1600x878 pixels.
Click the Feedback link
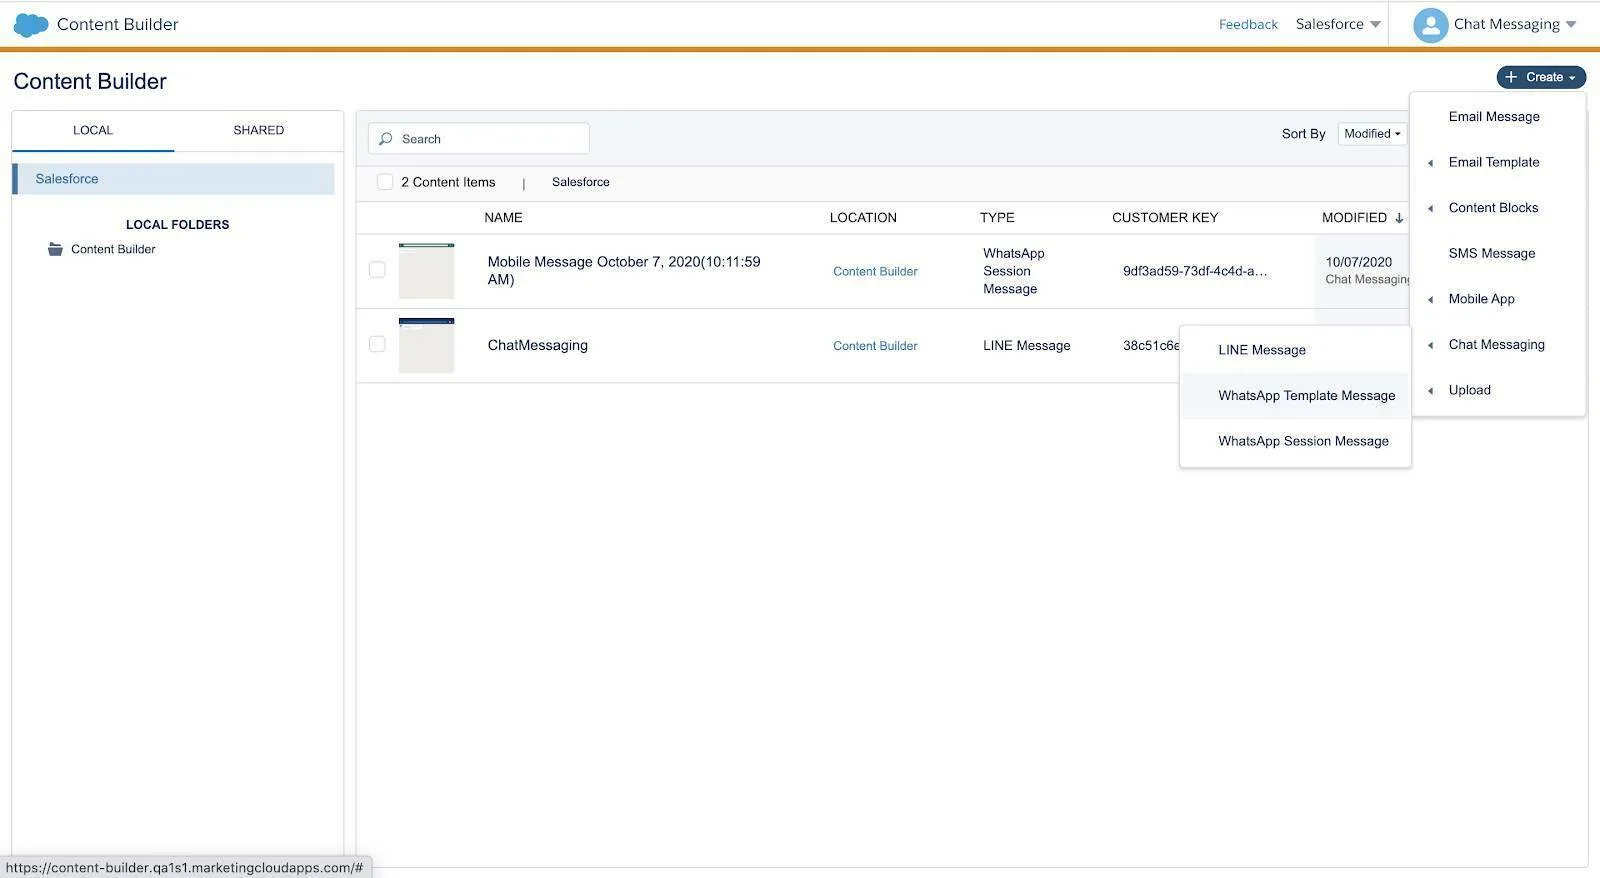click(1248, 24)
